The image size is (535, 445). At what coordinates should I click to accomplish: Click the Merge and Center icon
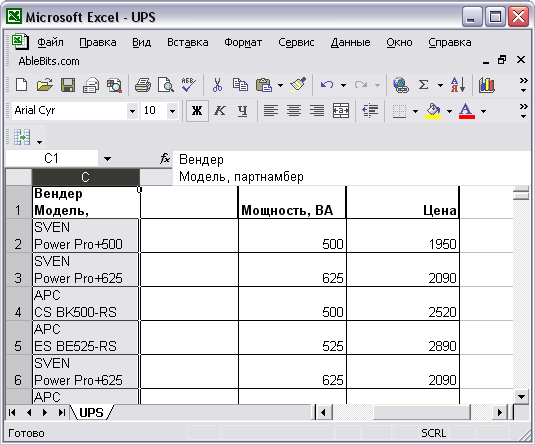341,111
